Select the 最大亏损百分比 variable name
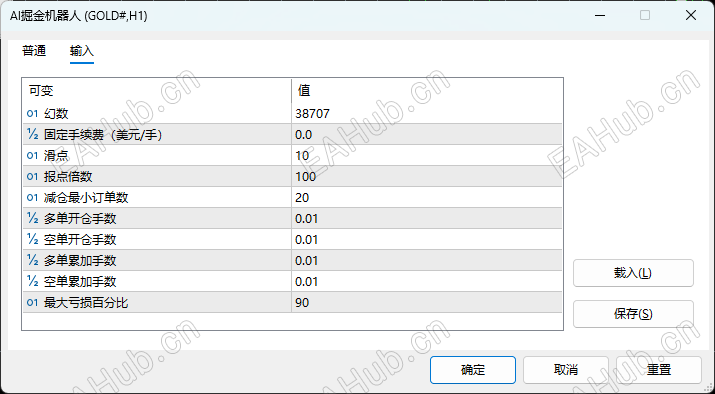The width and height of the screenshot is (715, 394). pos(86,302)
